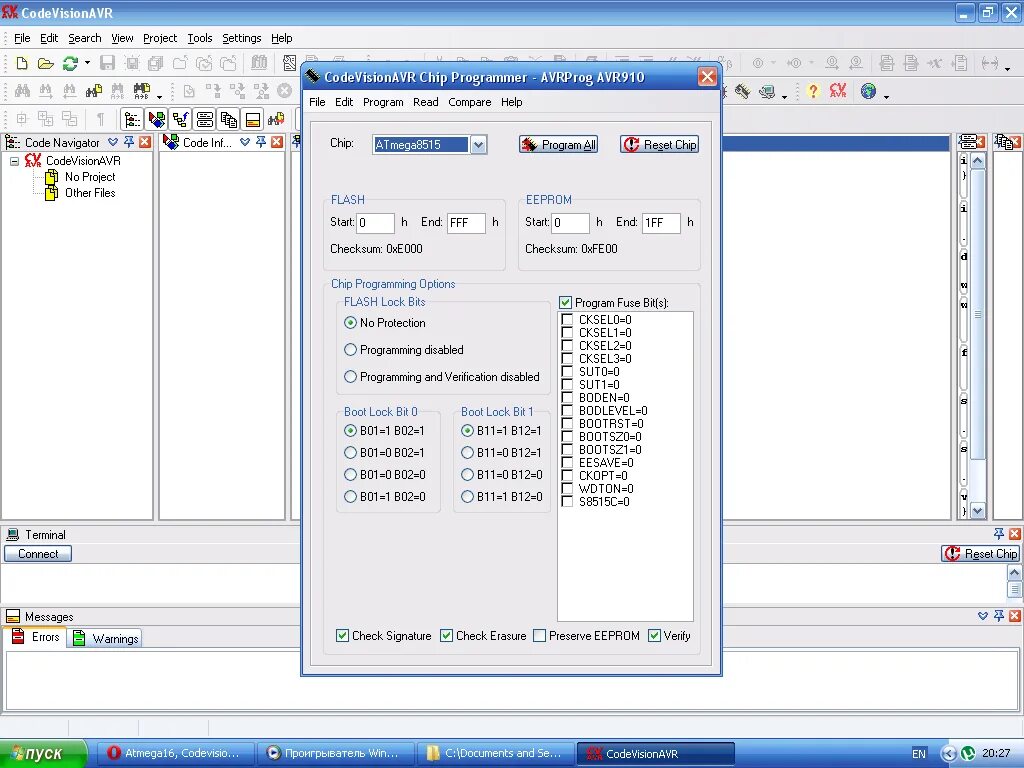Toggle Check Erasure checkbox
The width and height of the screenshot is (1024, 768).
click(x=446, y=635)
